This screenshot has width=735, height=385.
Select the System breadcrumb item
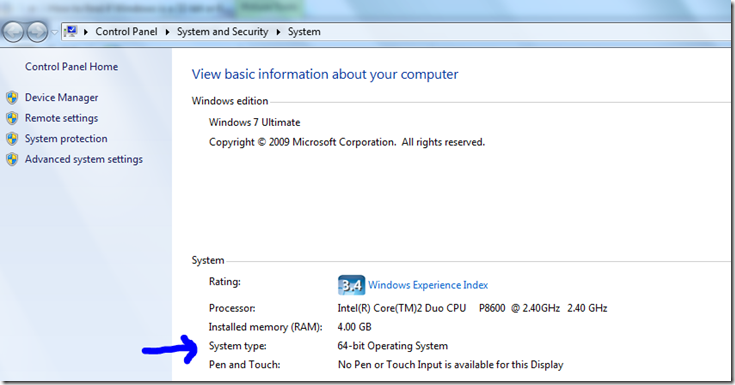[304, 31]
